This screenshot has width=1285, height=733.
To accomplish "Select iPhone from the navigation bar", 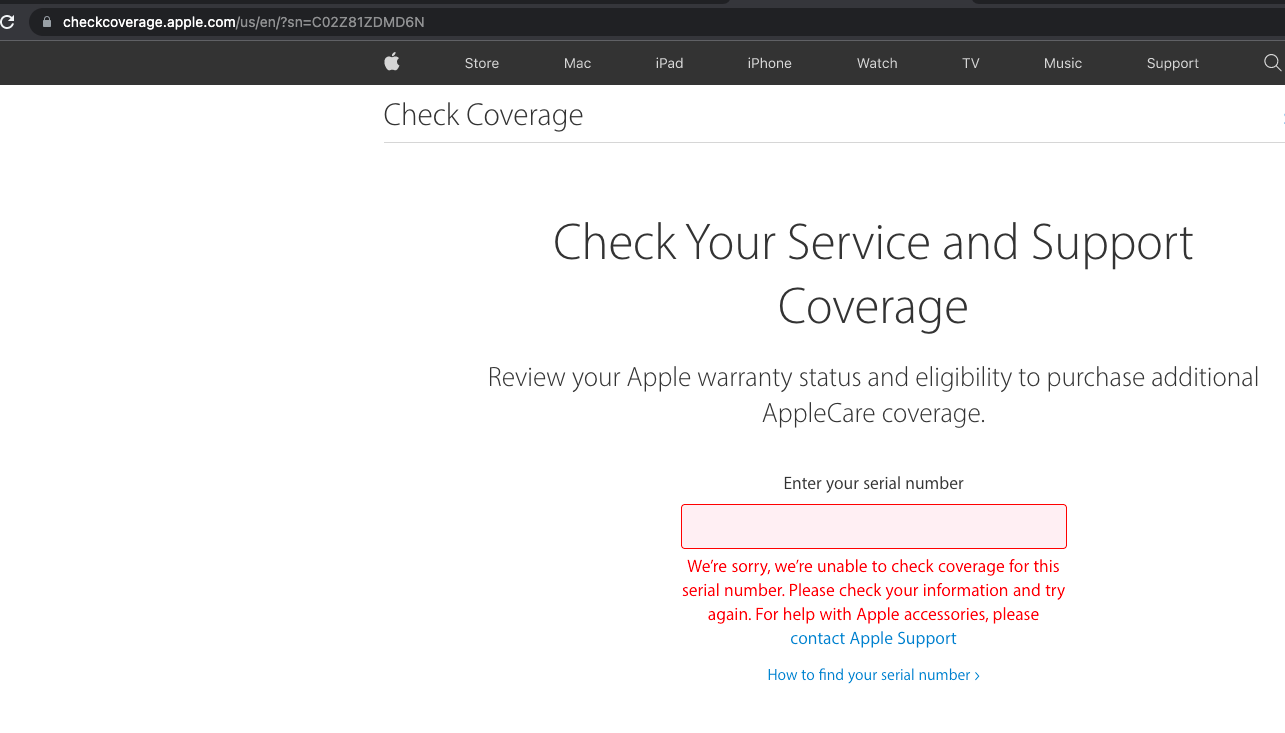I will (x=769, y=63).
